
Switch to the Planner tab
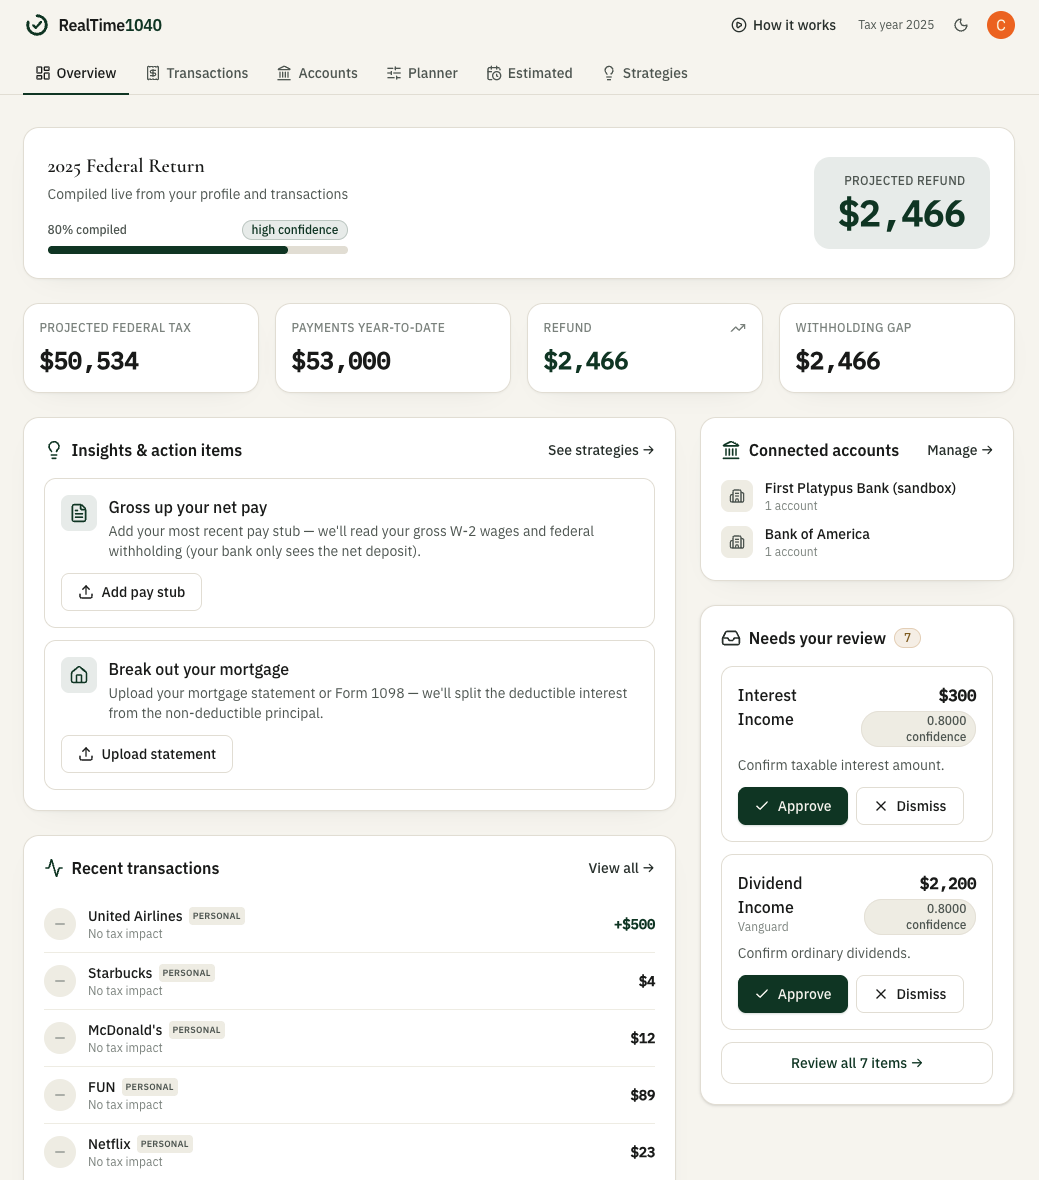click(x=422, y=73)
